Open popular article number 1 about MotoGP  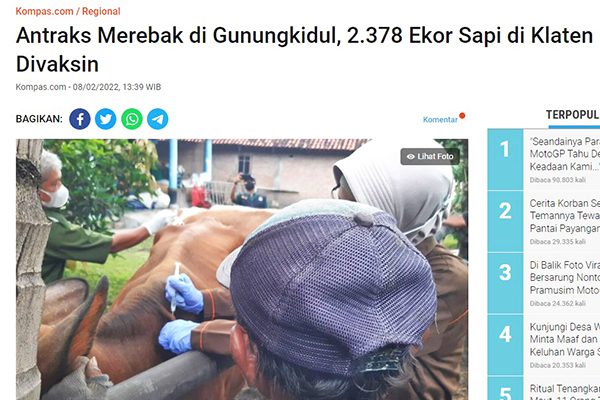click(564, 154)
